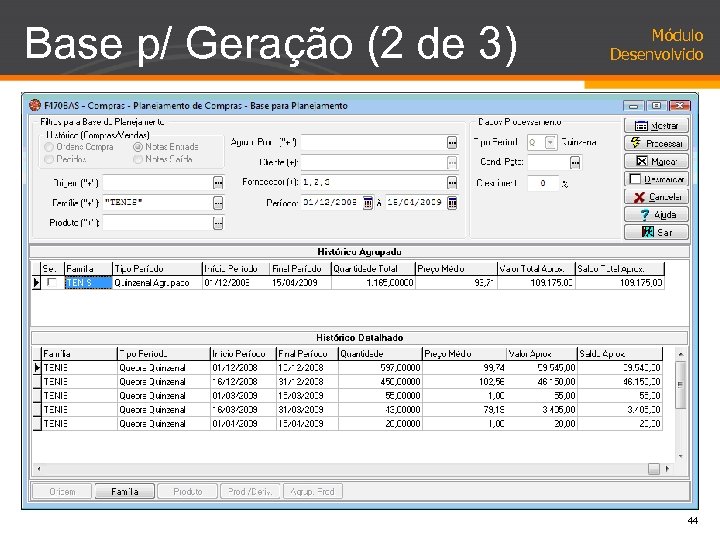
Task: Select detailed row starting 01/03/2009
Action: 348,396
